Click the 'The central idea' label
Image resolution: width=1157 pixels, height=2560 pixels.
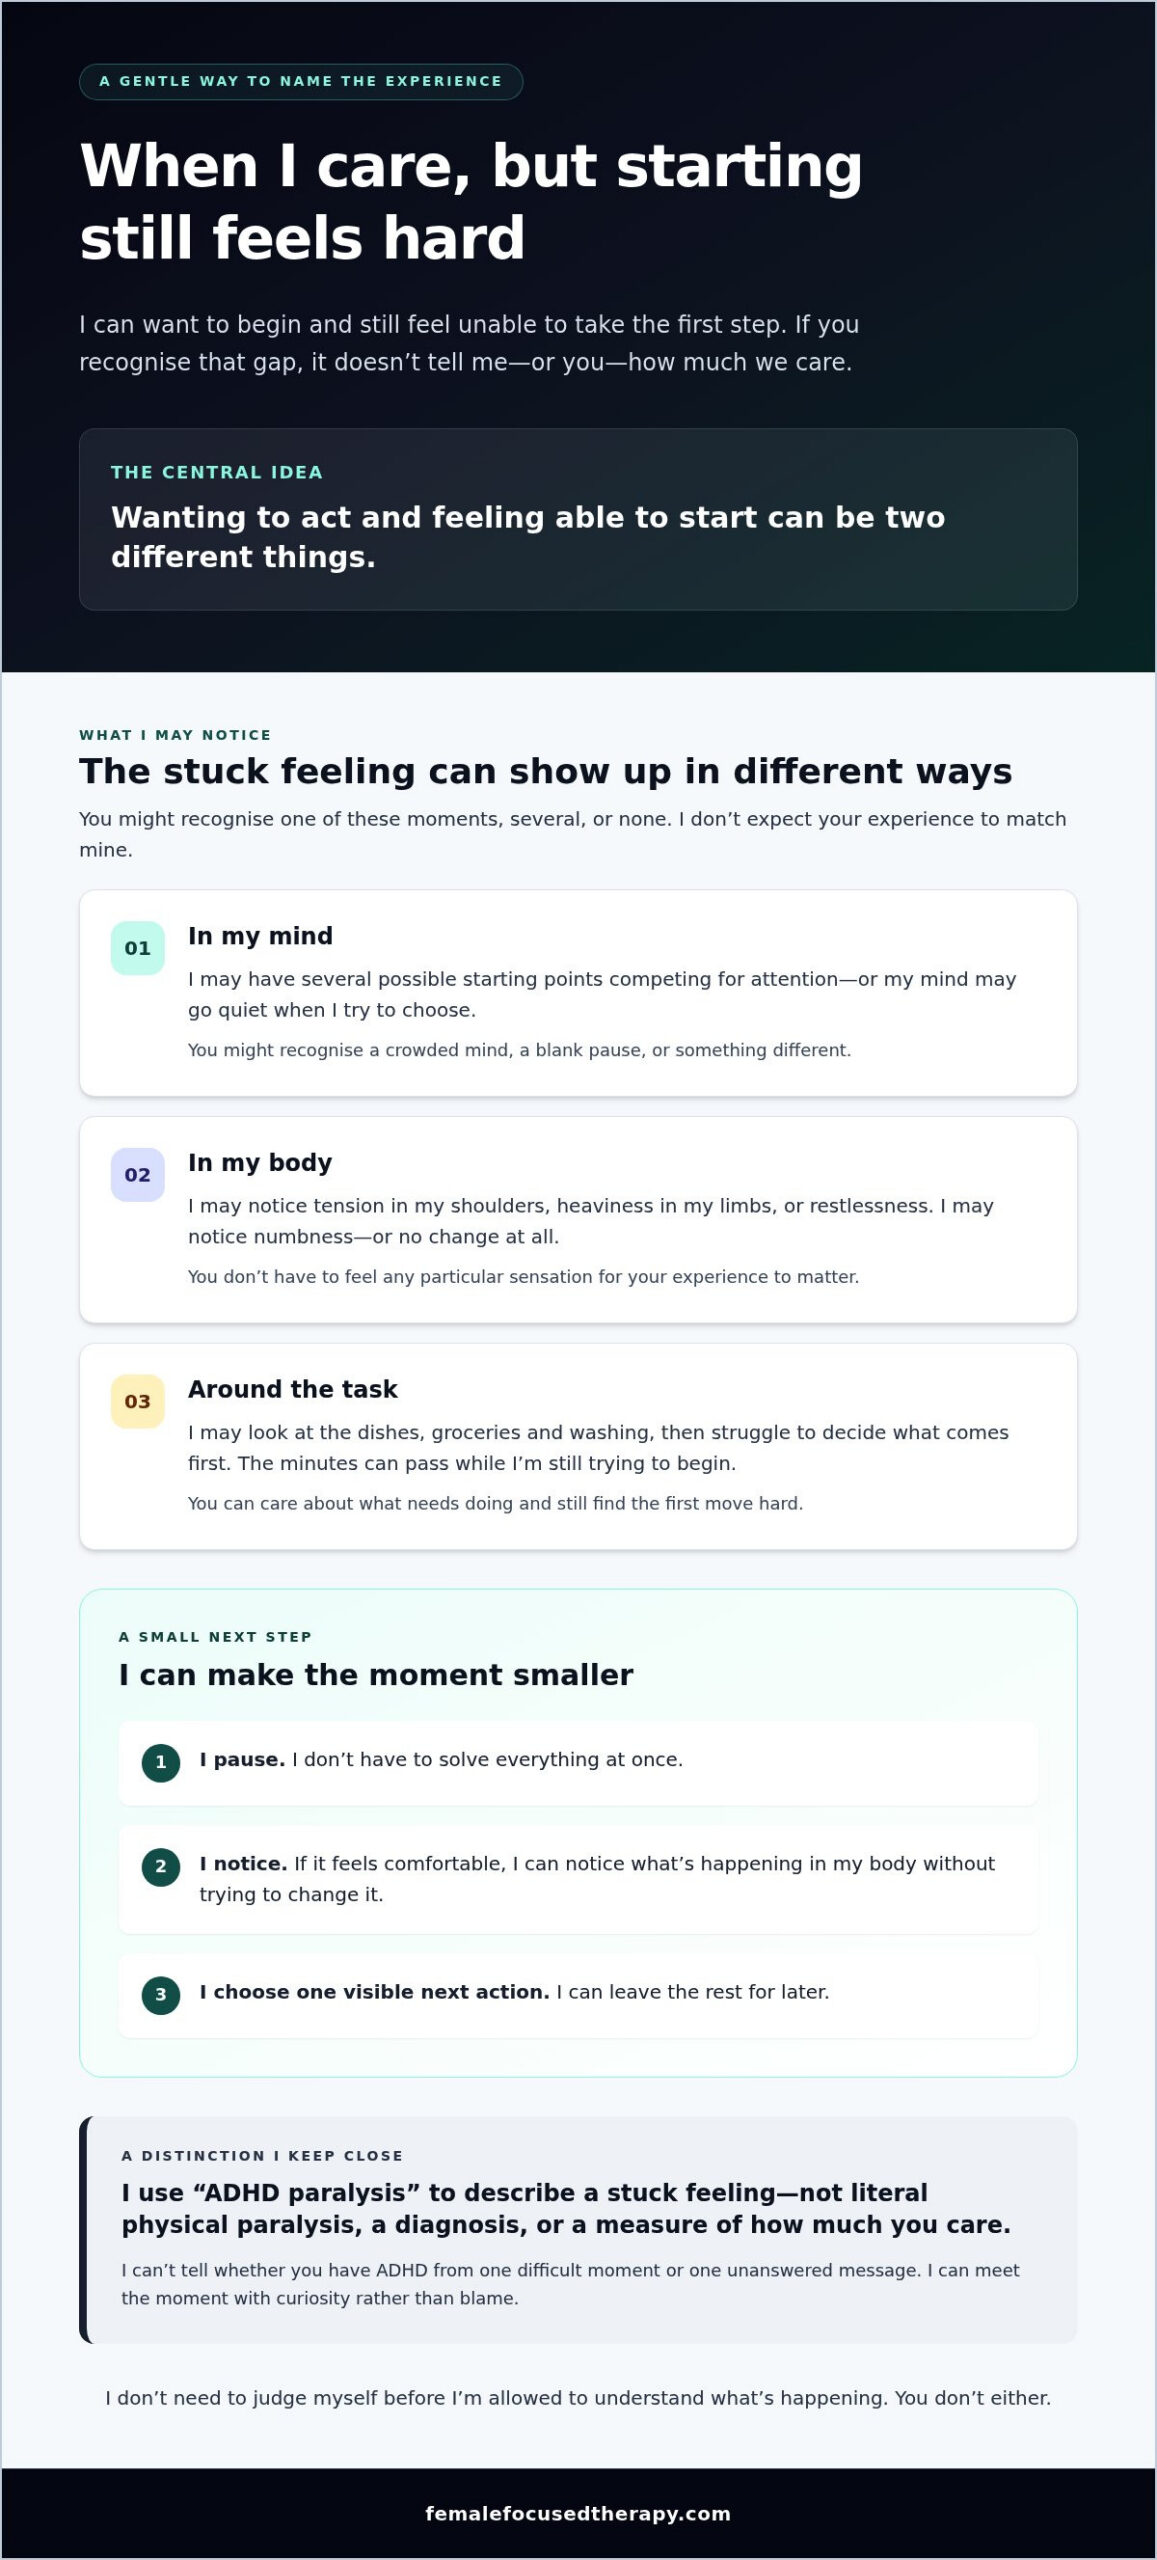(217, 472)
